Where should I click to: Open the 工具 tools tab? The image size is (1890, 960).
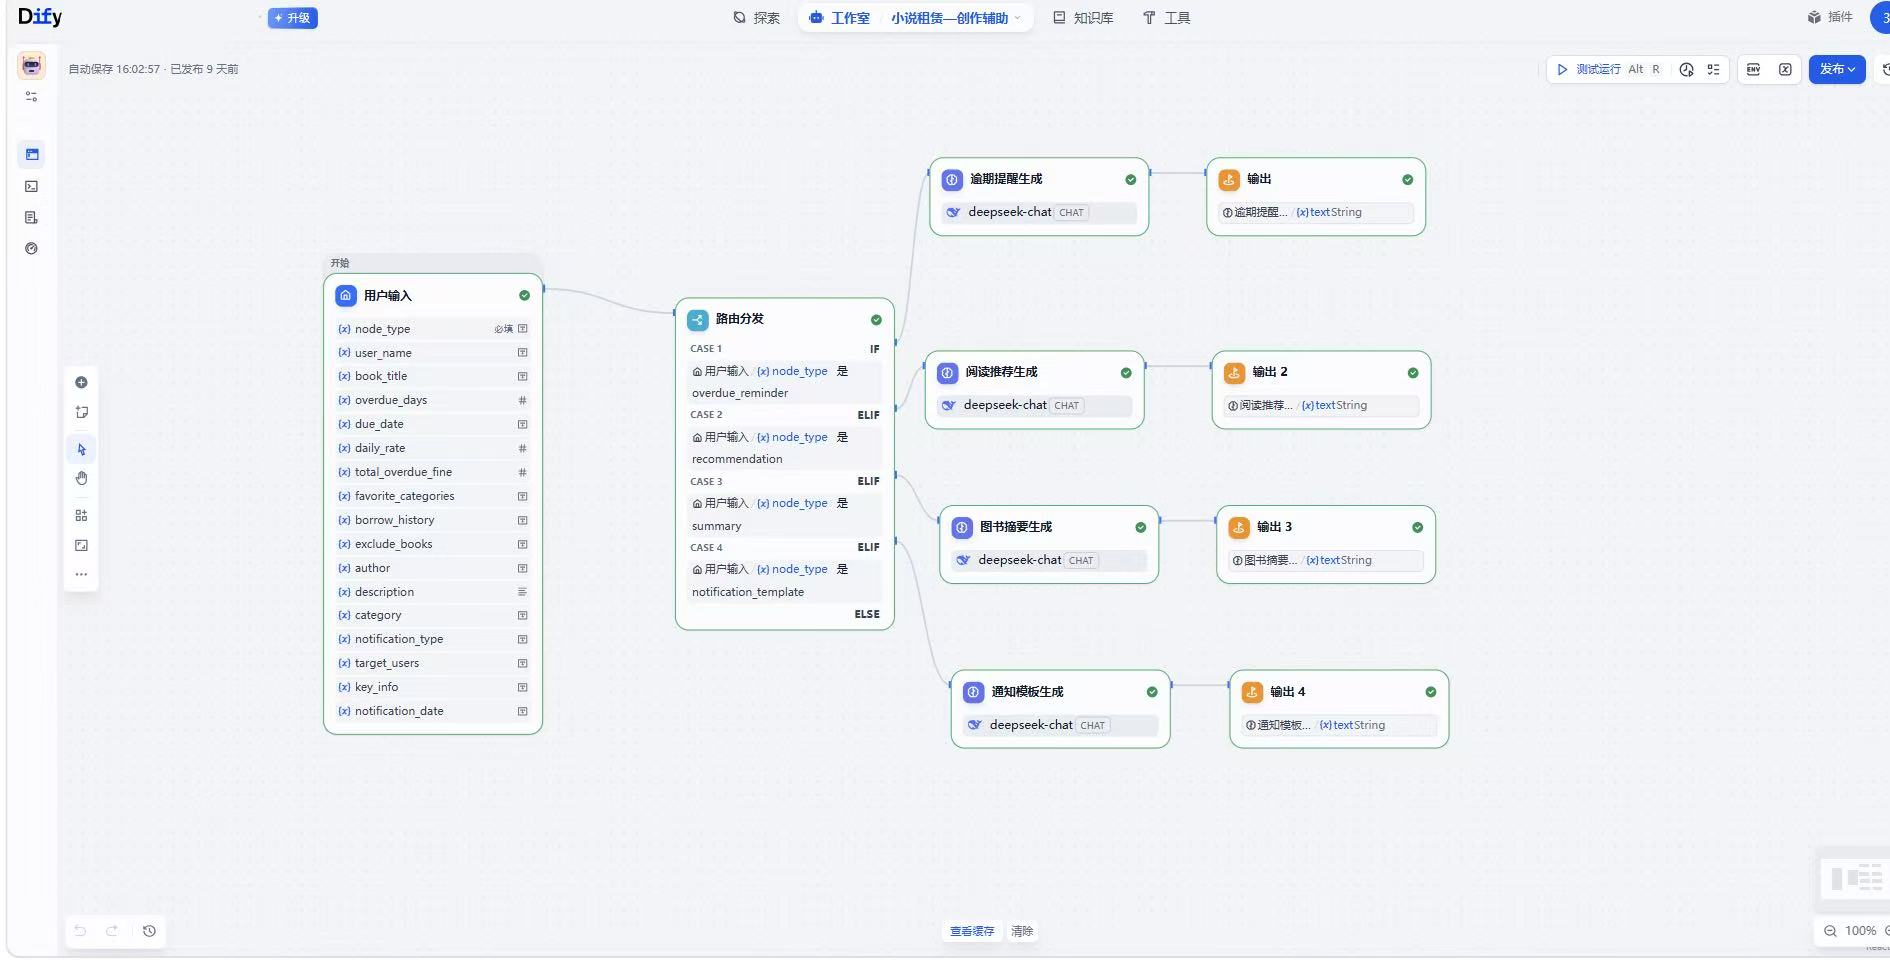coord(1166,18)
